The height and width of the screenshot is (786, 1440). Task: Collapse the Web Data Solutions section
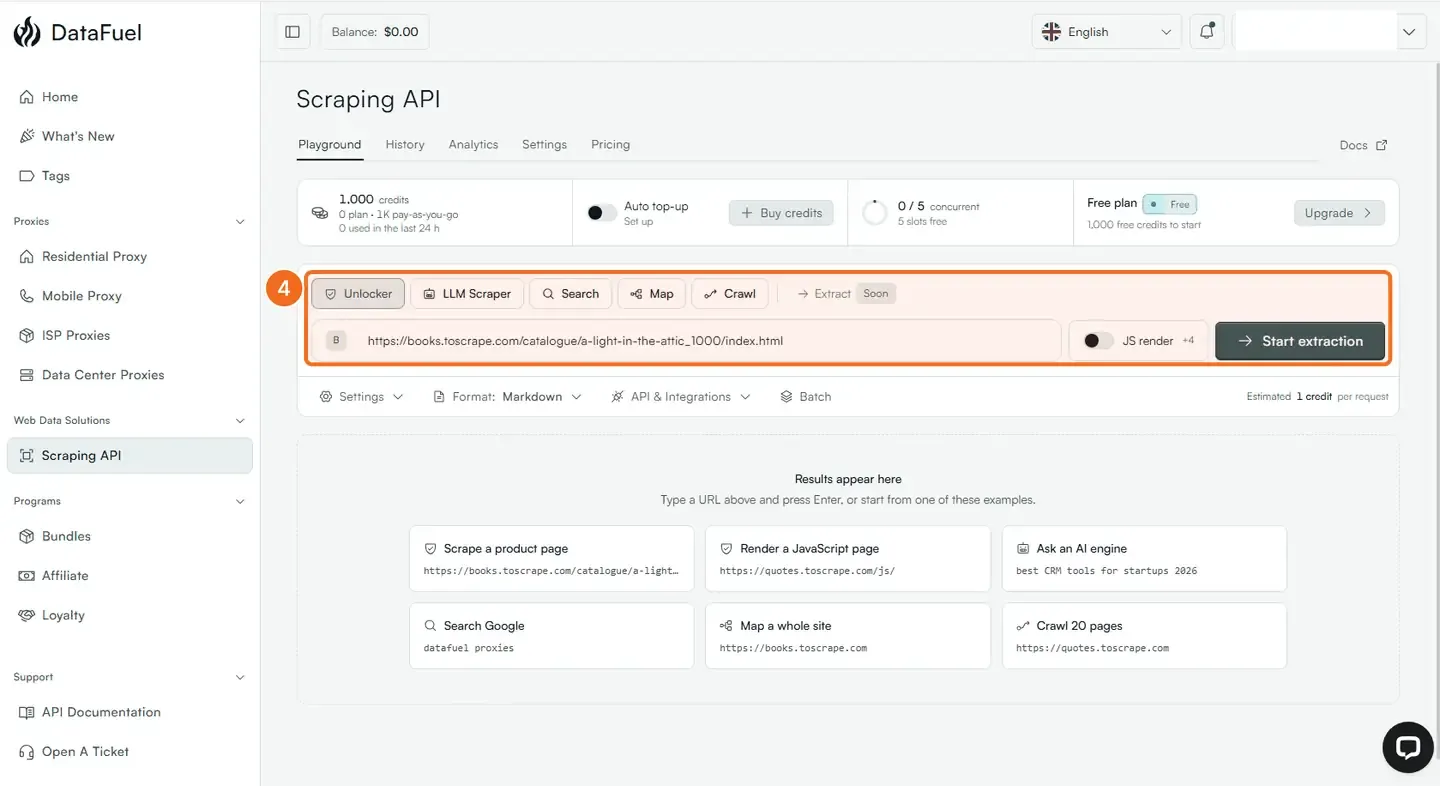point(240,421)
